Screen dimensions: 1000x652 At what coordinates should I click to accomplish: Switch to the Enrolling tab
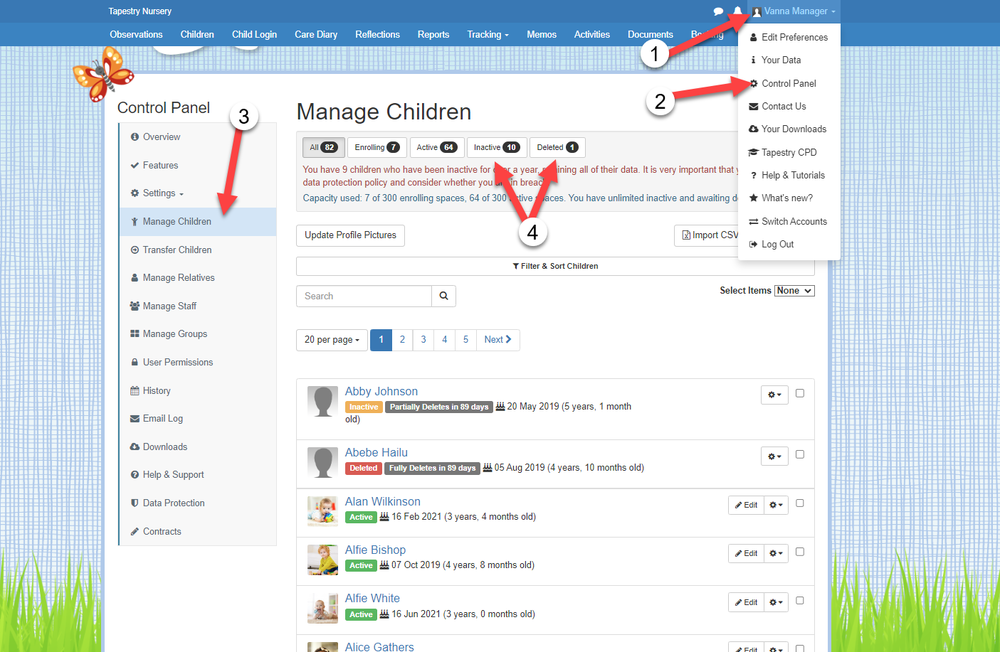(x=377, y=147)
